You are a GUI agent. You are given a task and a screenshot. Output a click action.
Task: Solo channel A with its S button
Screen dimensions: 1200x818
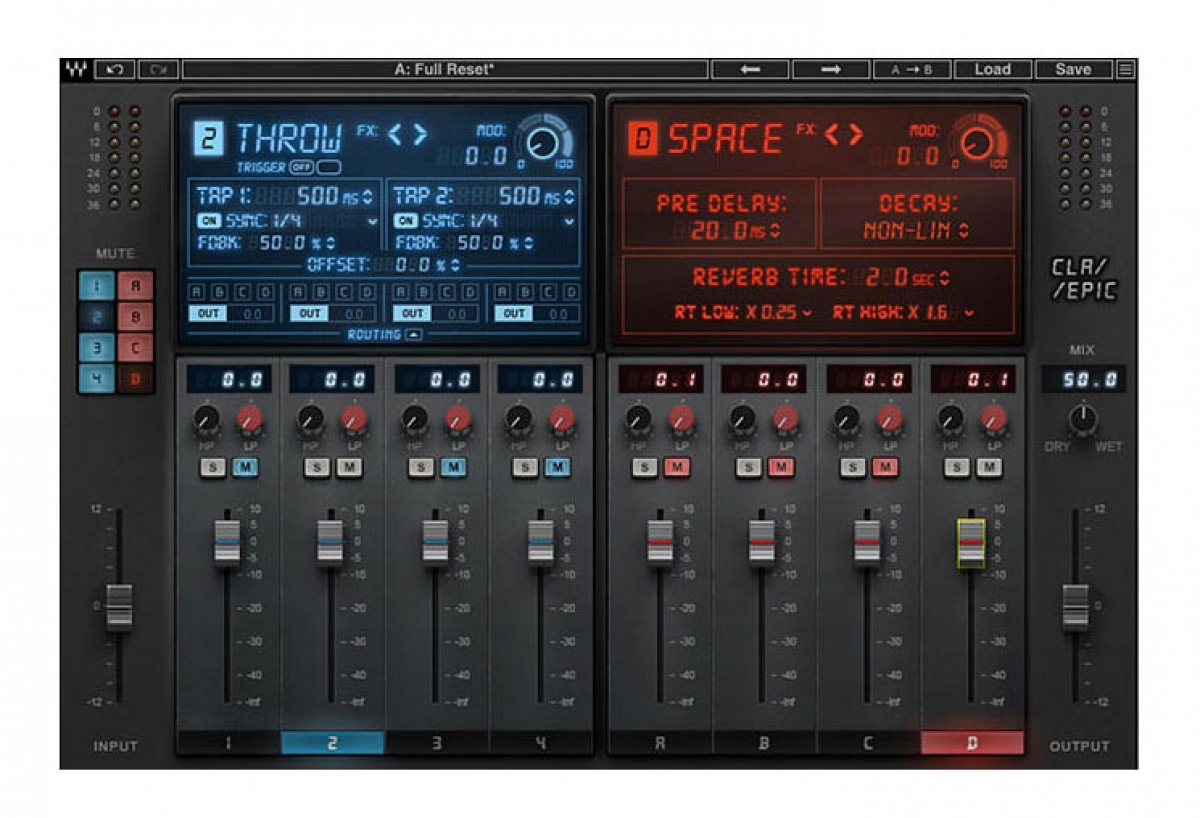(x=643, y=467)
